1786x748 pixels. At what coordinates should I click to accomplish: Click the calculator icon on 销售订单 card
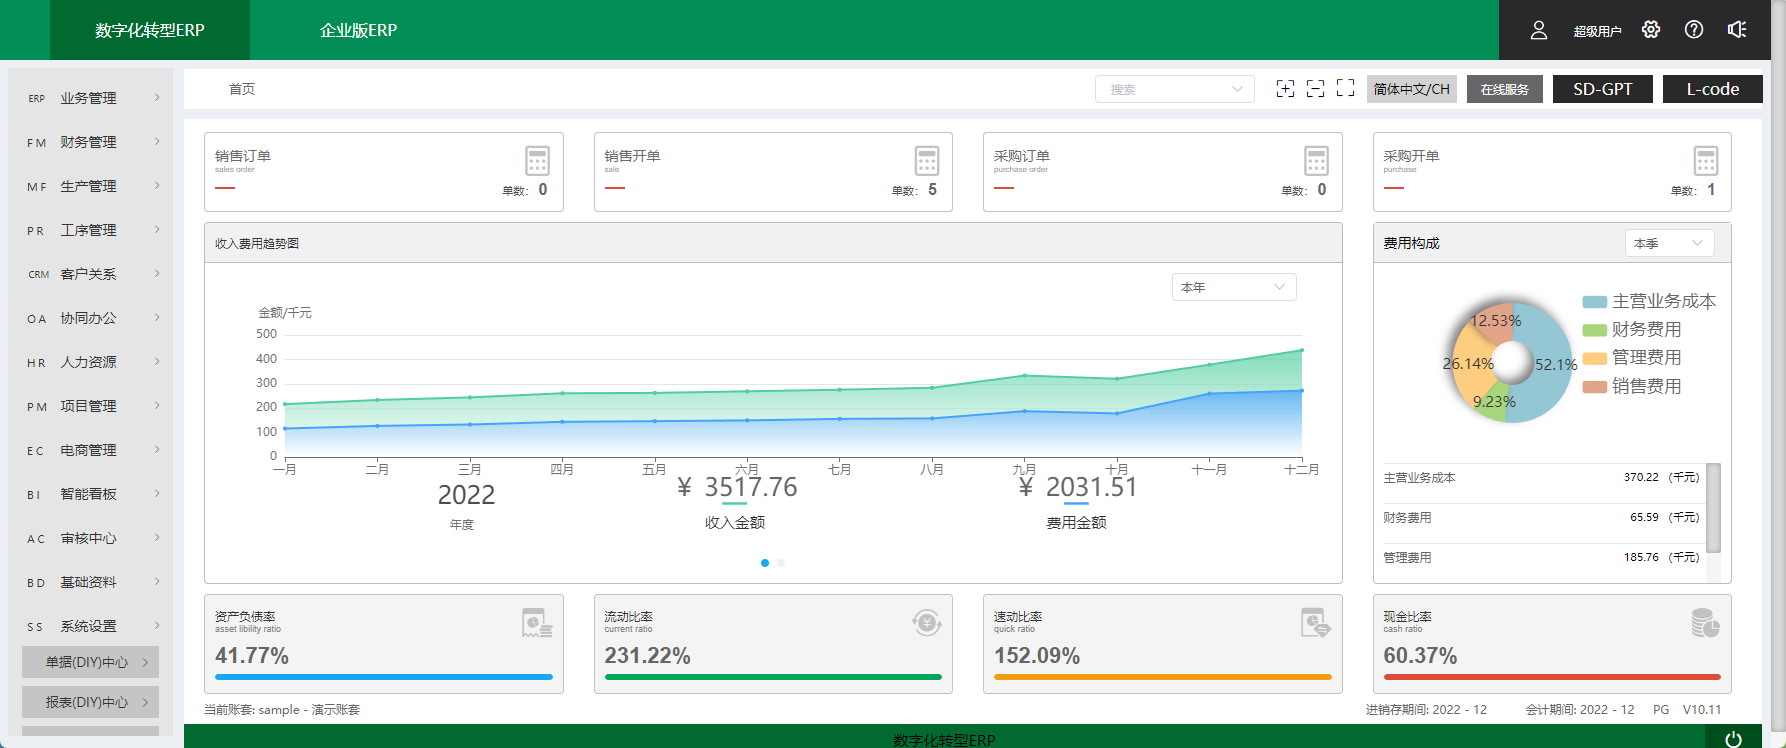[x=537, y=161]
